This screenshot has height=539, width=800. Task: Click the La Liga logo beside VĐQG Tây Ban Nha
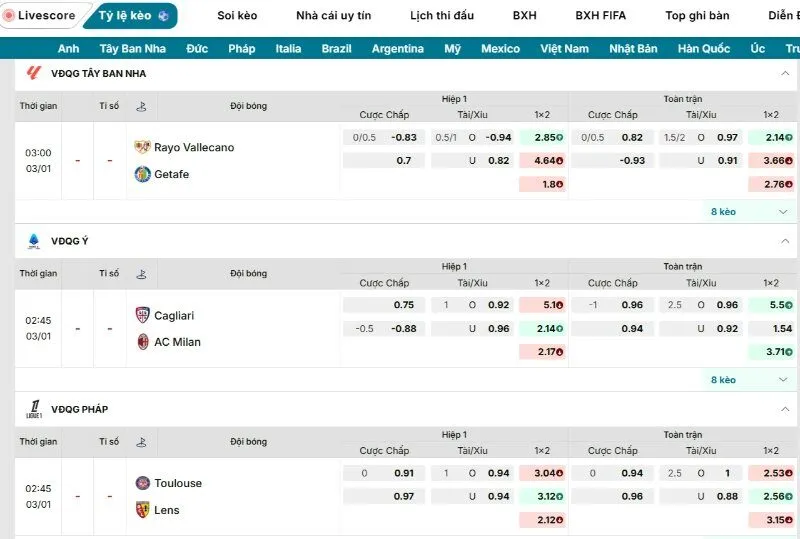[34, 73]
